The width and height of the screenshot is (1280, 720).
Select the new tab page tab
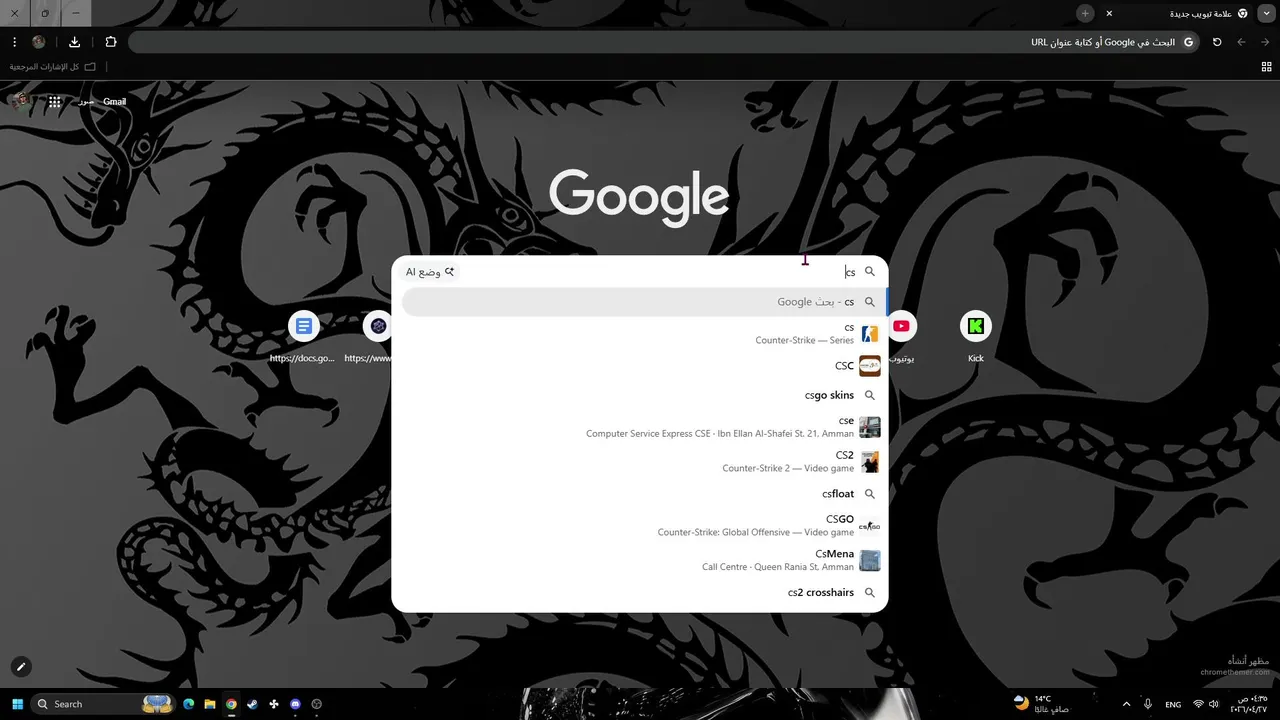coord(1176,13)
